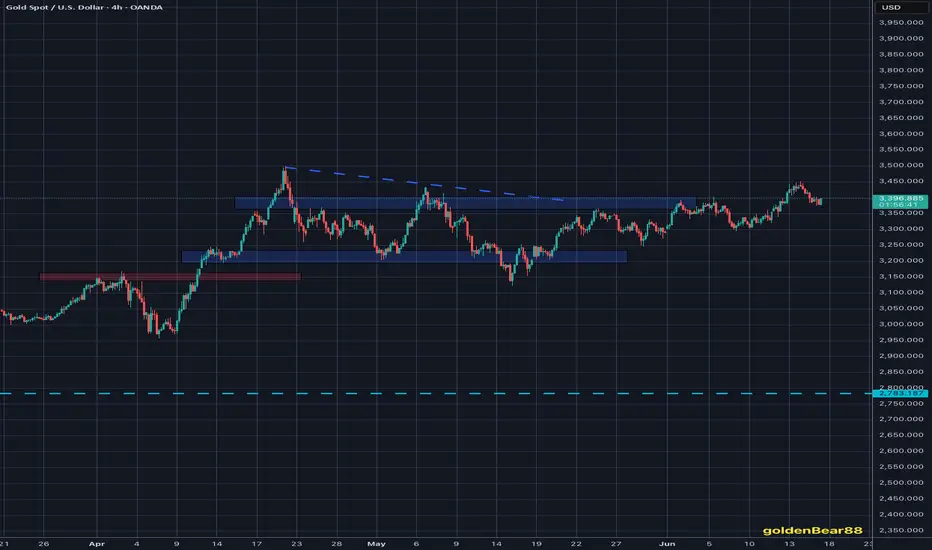Click the 2,900.000 price axis label
Viewport: 932px width, 550px height.
point(900,356)
